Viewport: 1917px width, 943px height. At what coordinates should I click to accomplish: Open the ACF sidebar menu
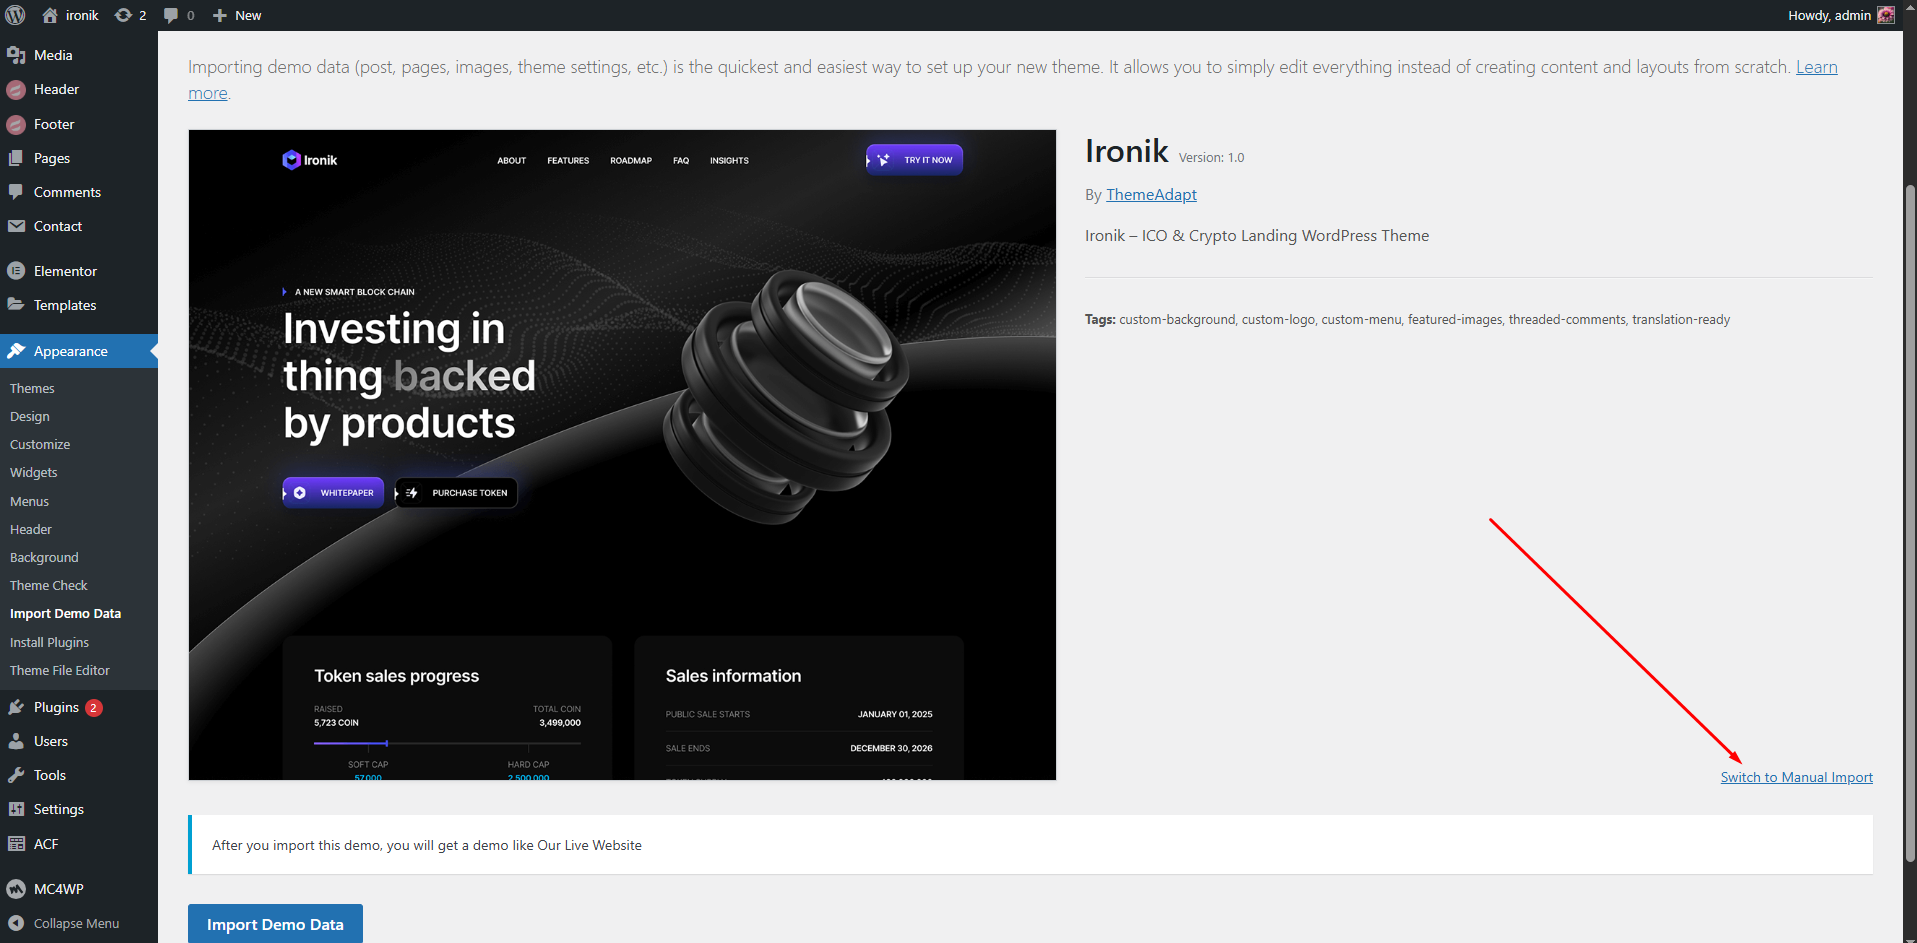[x=46, y=844]
